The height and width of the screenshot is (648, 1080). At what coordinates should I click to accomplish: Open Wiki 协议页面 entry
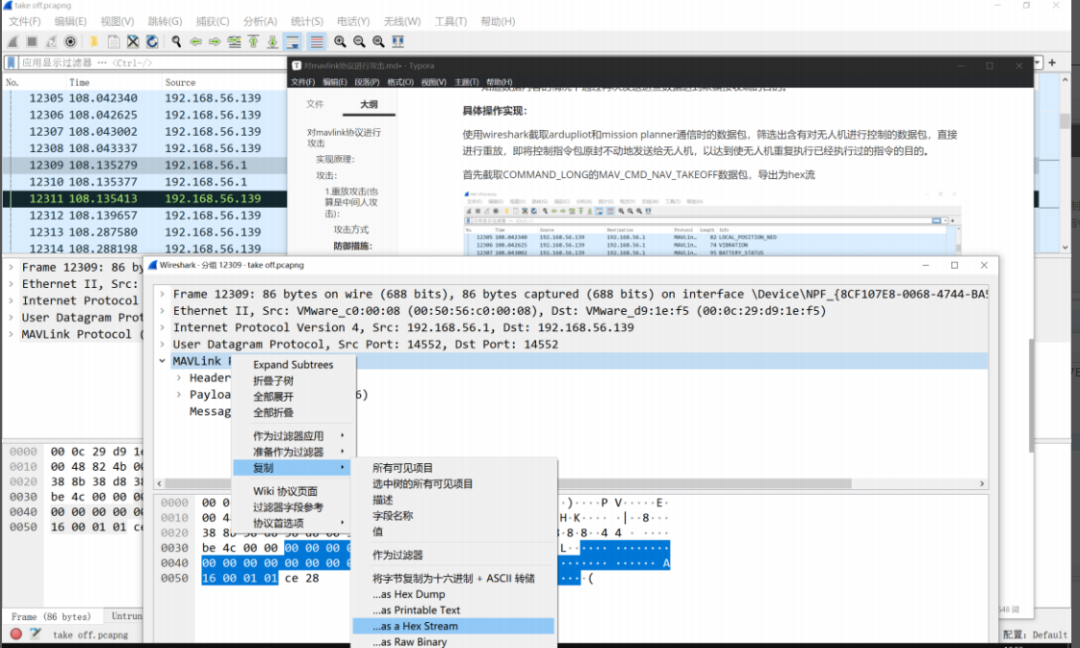(293, 491)
